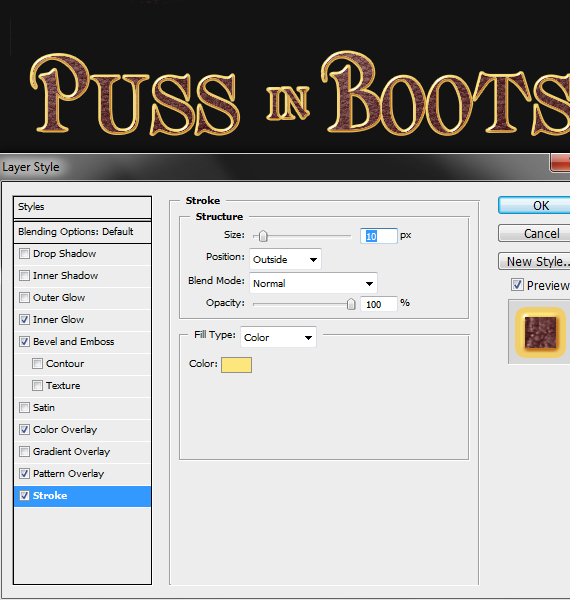
Task: Toggle the Preview checkbox
Action: click(517, 285)
